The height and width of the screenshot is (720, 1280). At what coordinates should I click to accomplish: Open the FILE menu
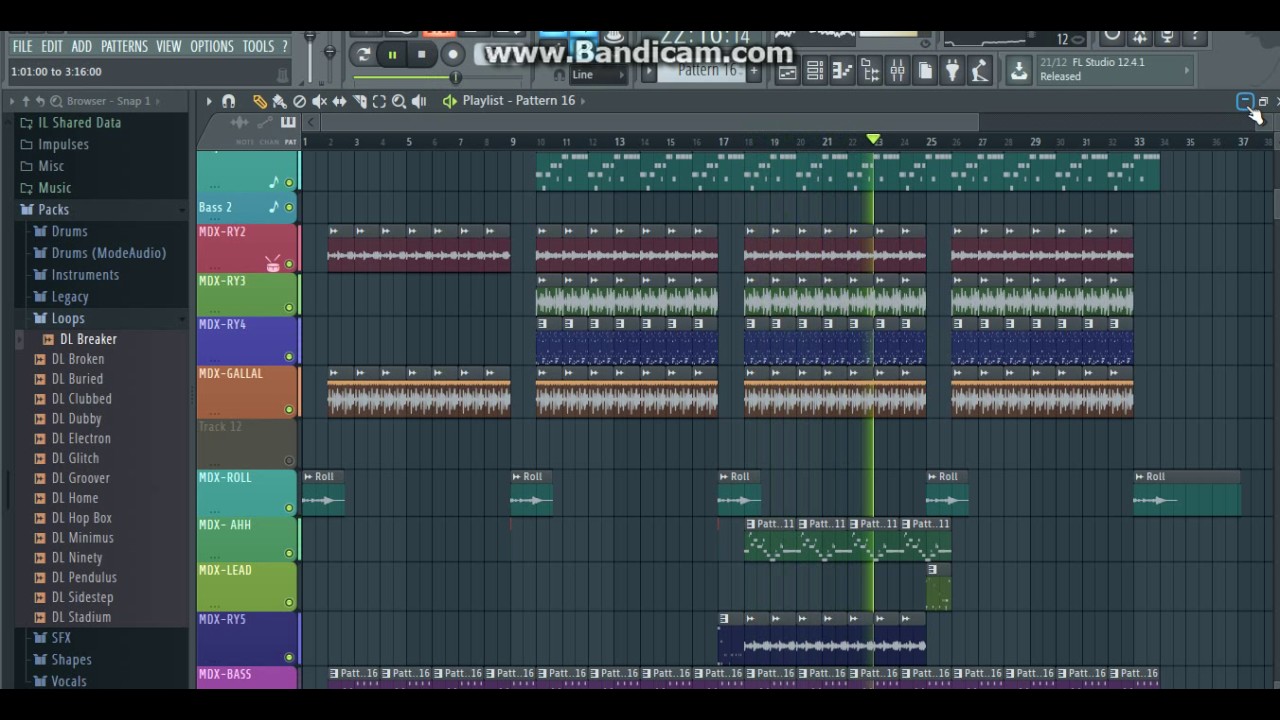point(22,46)
